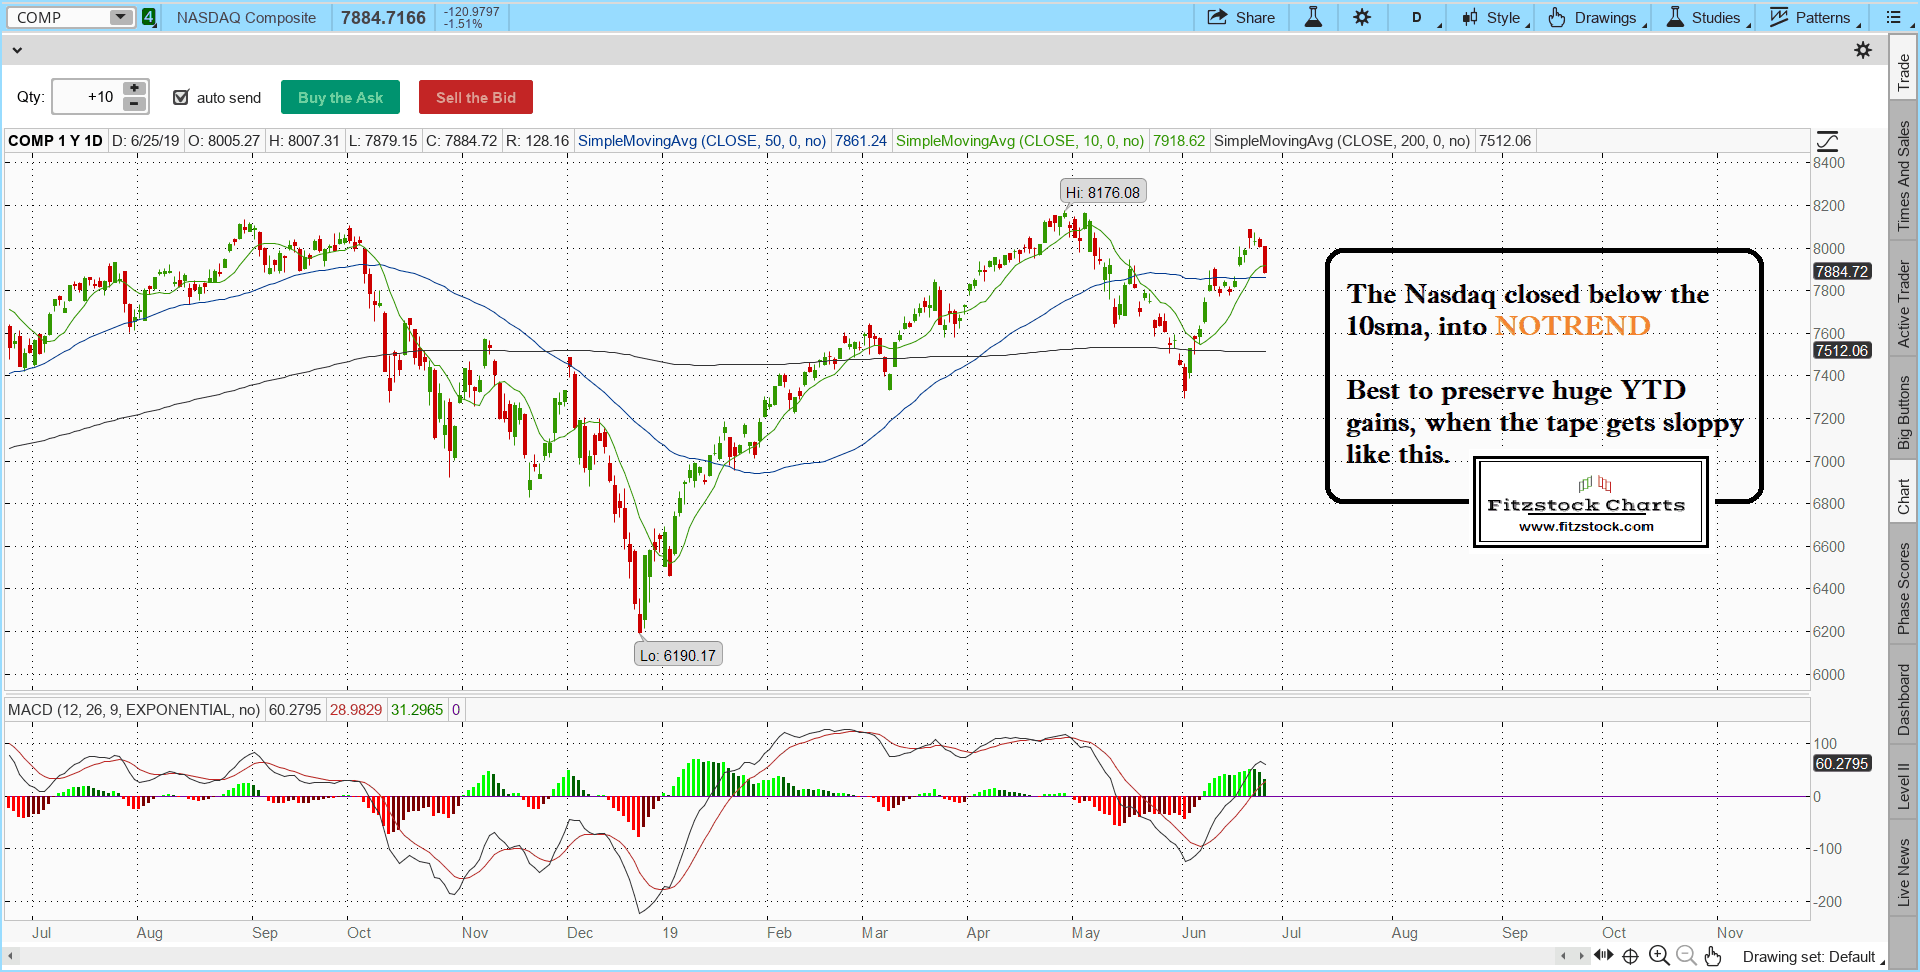Image resolution: width=1920 pixels, height=972 pixels.
Task: Open the Drawing set Default dropdown
Action: pos(1811,957)
